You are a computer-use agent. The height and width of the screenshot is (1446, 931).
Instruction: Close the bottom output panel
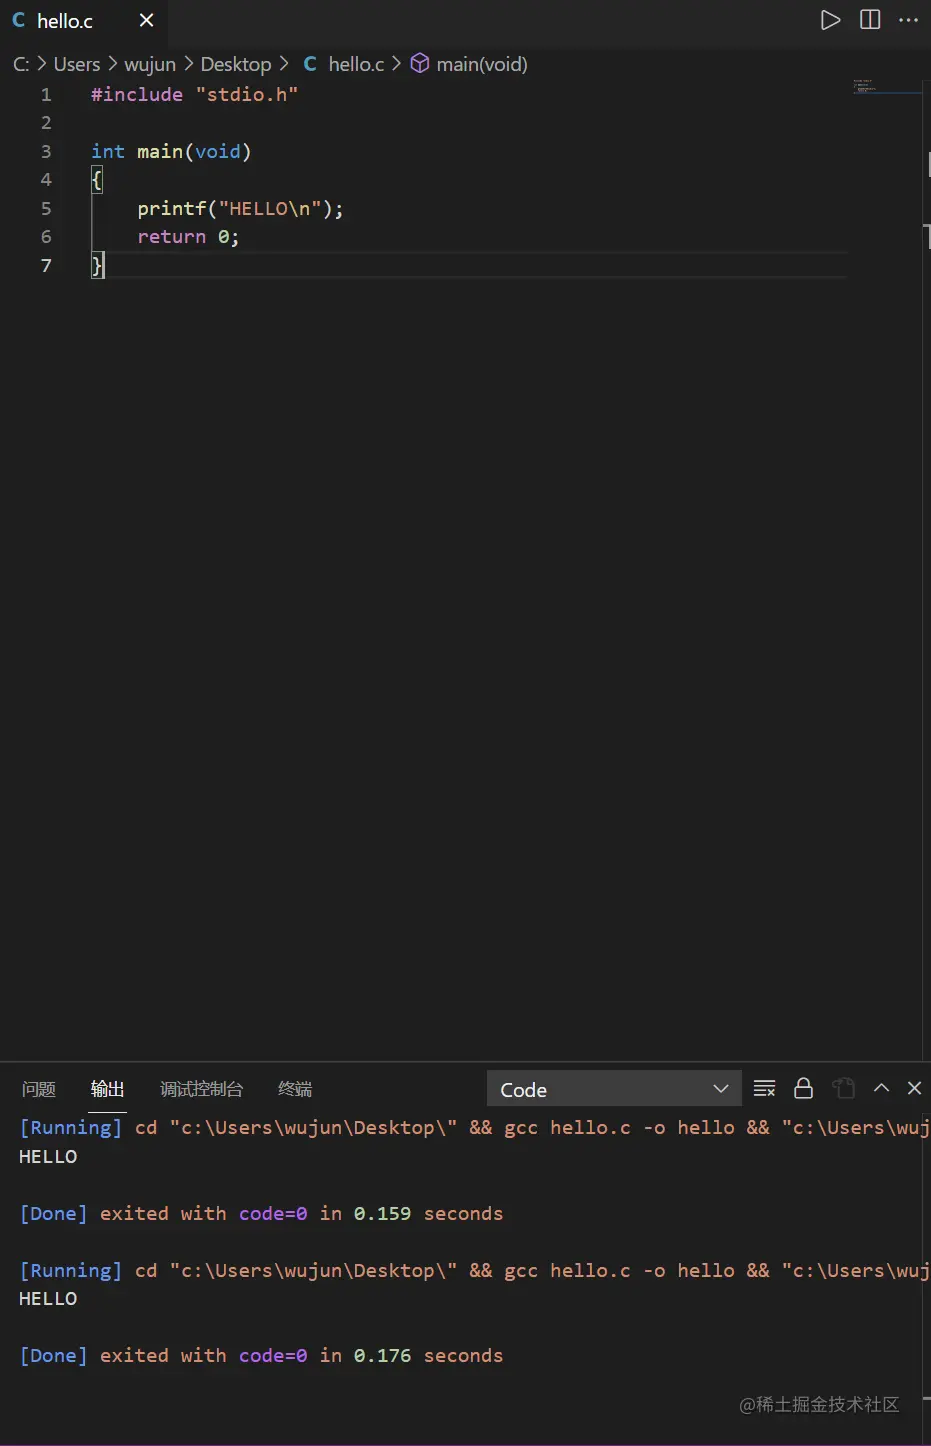pos(914,1088)
